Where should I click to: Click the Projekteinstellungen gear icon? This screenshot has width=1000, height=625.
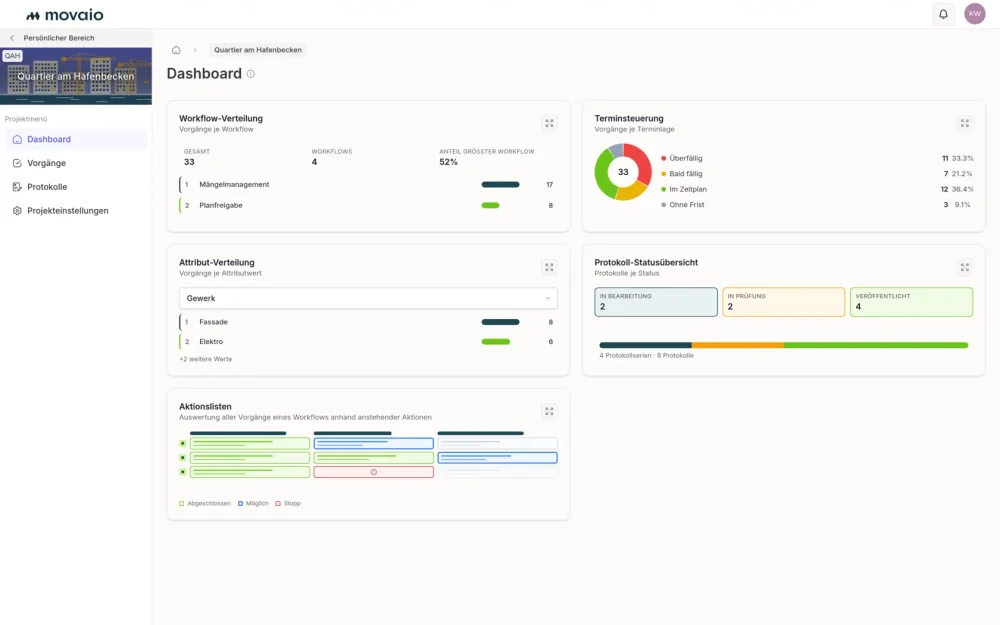[x=17, y=210]
